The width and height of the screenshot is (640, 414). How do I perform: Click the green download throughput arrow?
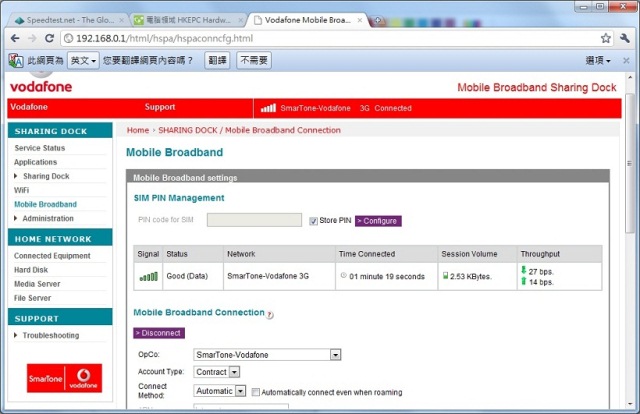[x=524, y=270]
